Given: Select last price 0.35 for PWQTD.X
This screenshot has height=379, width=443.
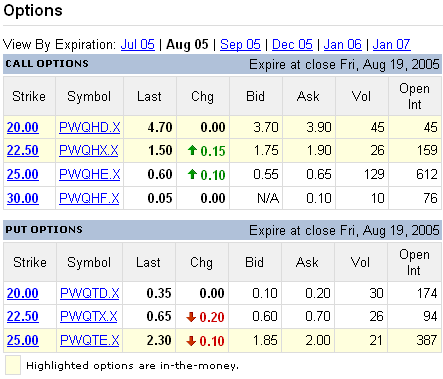Looking at the screenshot, I should (x=159, y=293).
